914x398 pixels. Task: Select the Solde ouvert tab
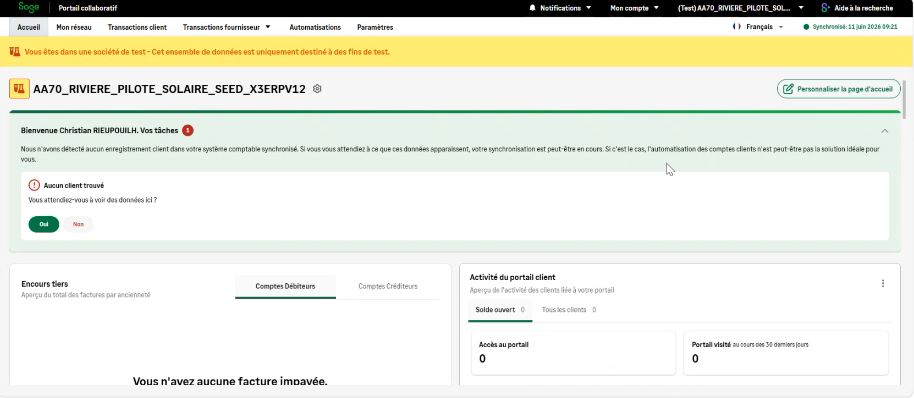point(500,309)
